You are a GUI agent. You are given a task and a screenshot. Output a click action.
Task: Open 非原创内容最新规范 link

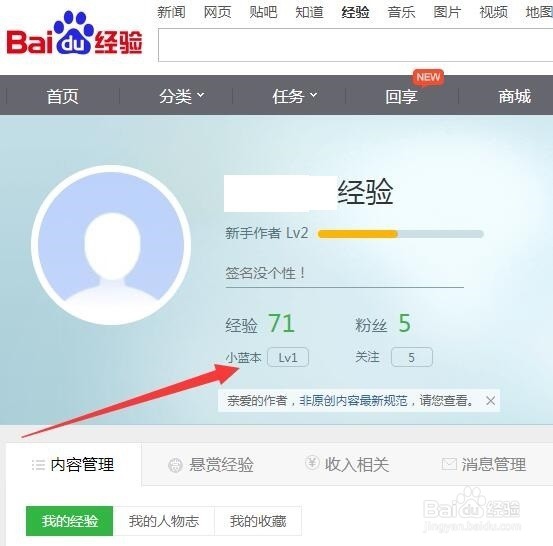tap(353, 401)
